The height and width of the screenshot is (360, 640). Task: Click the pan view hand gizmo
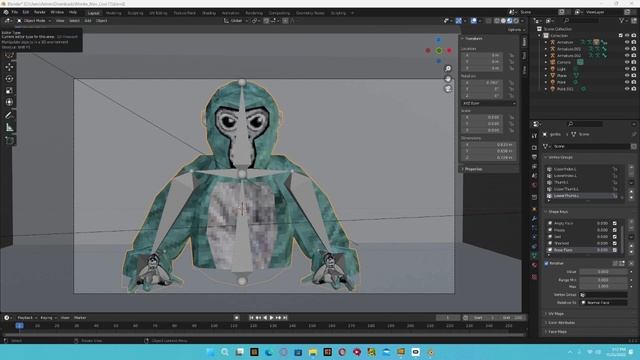tap(448, 78)
